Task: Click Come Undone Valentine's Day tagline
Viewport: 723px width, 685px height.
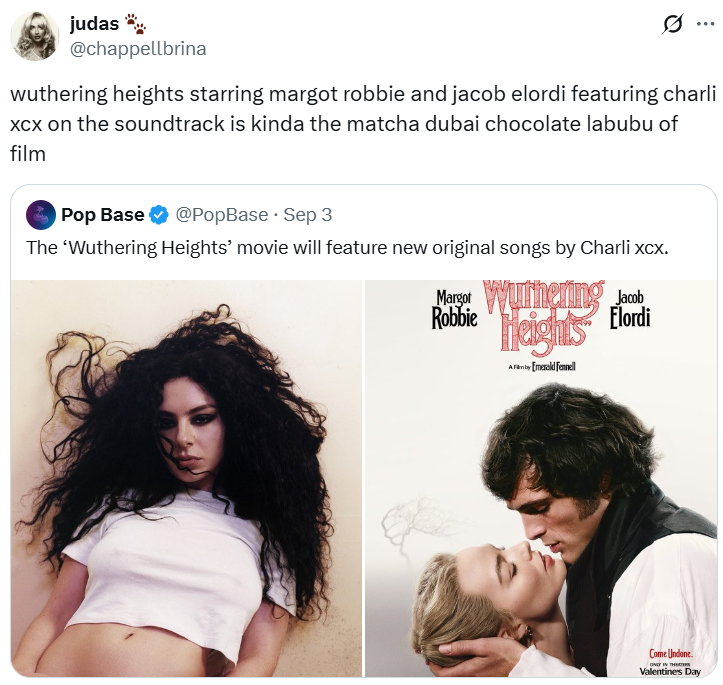Action: 670,662
